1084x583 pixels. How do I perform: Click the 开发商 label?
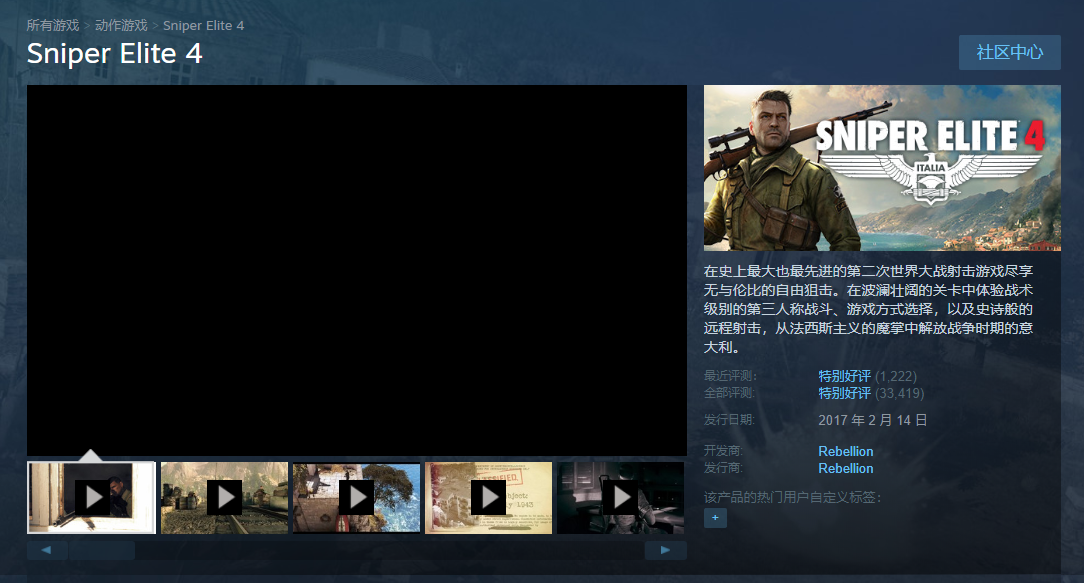tap(723, 451)
